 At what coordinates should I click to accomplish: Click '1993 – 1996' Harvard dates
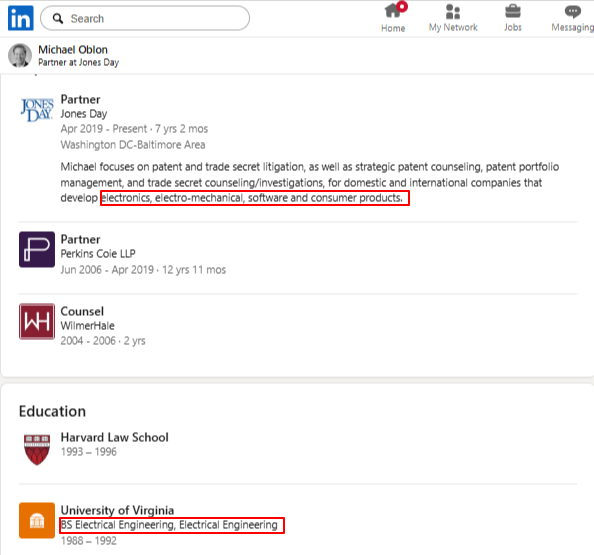89,452
